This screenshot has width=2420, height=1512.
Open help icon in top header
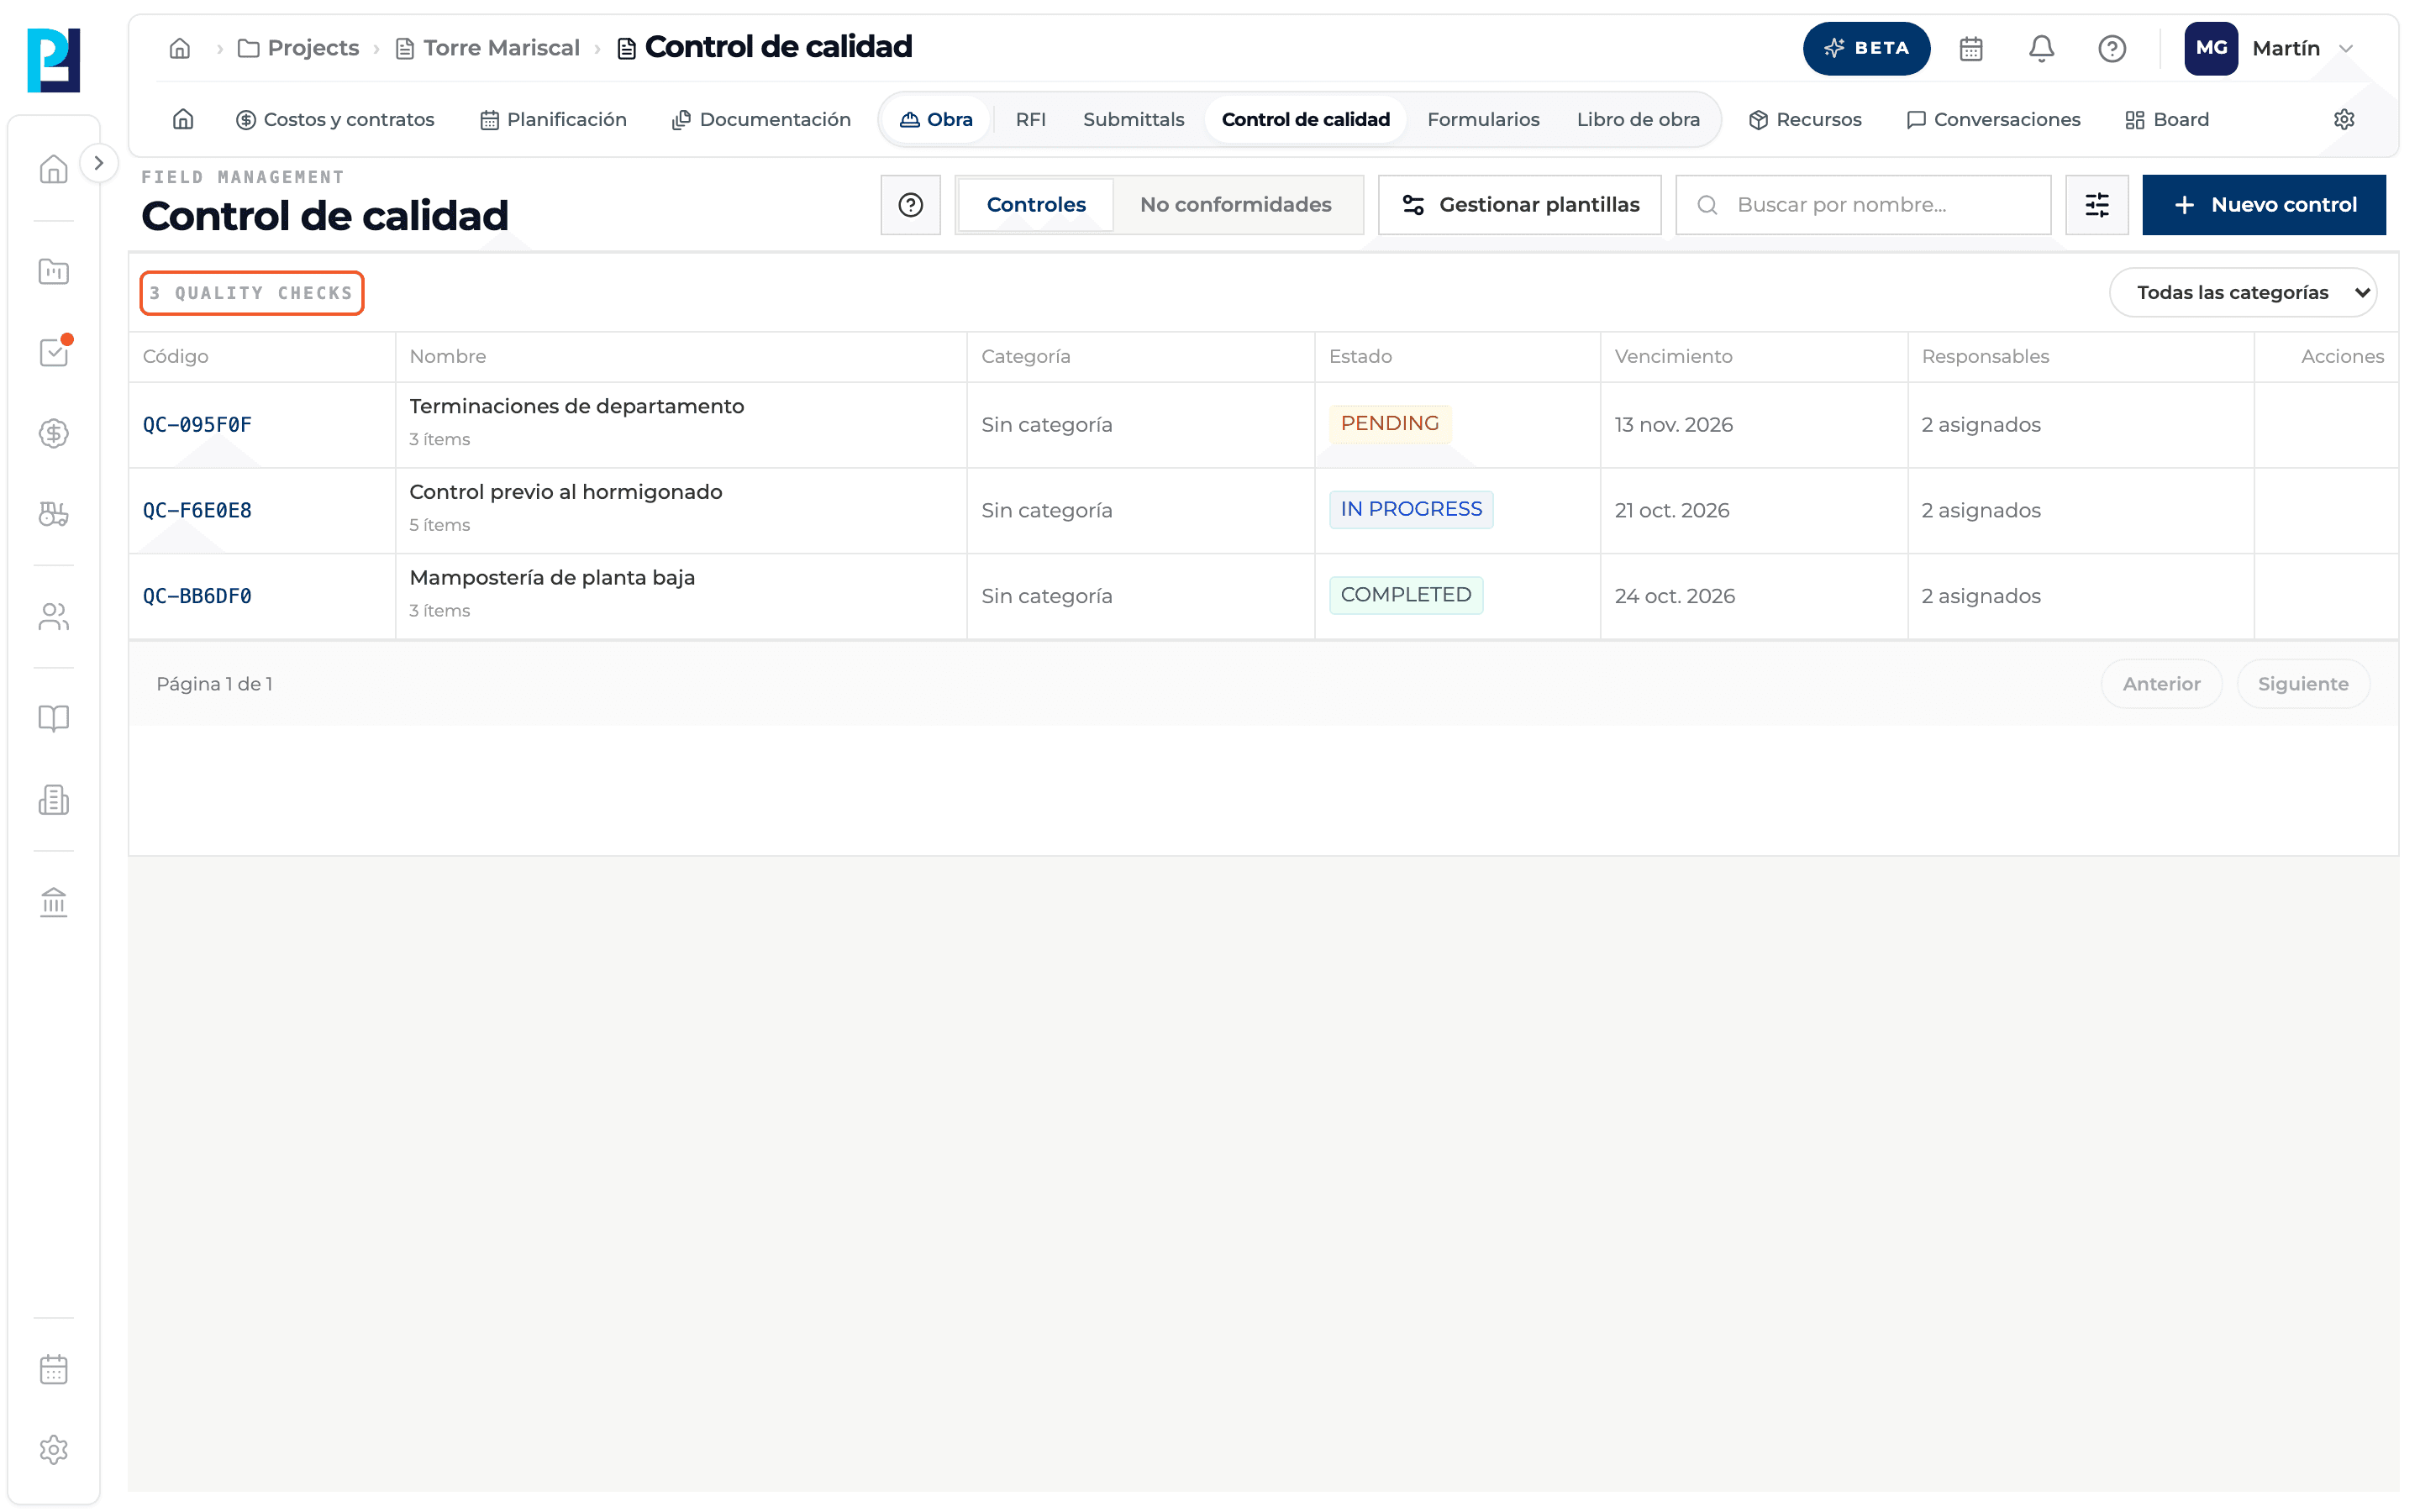[x=2112, y=48]
